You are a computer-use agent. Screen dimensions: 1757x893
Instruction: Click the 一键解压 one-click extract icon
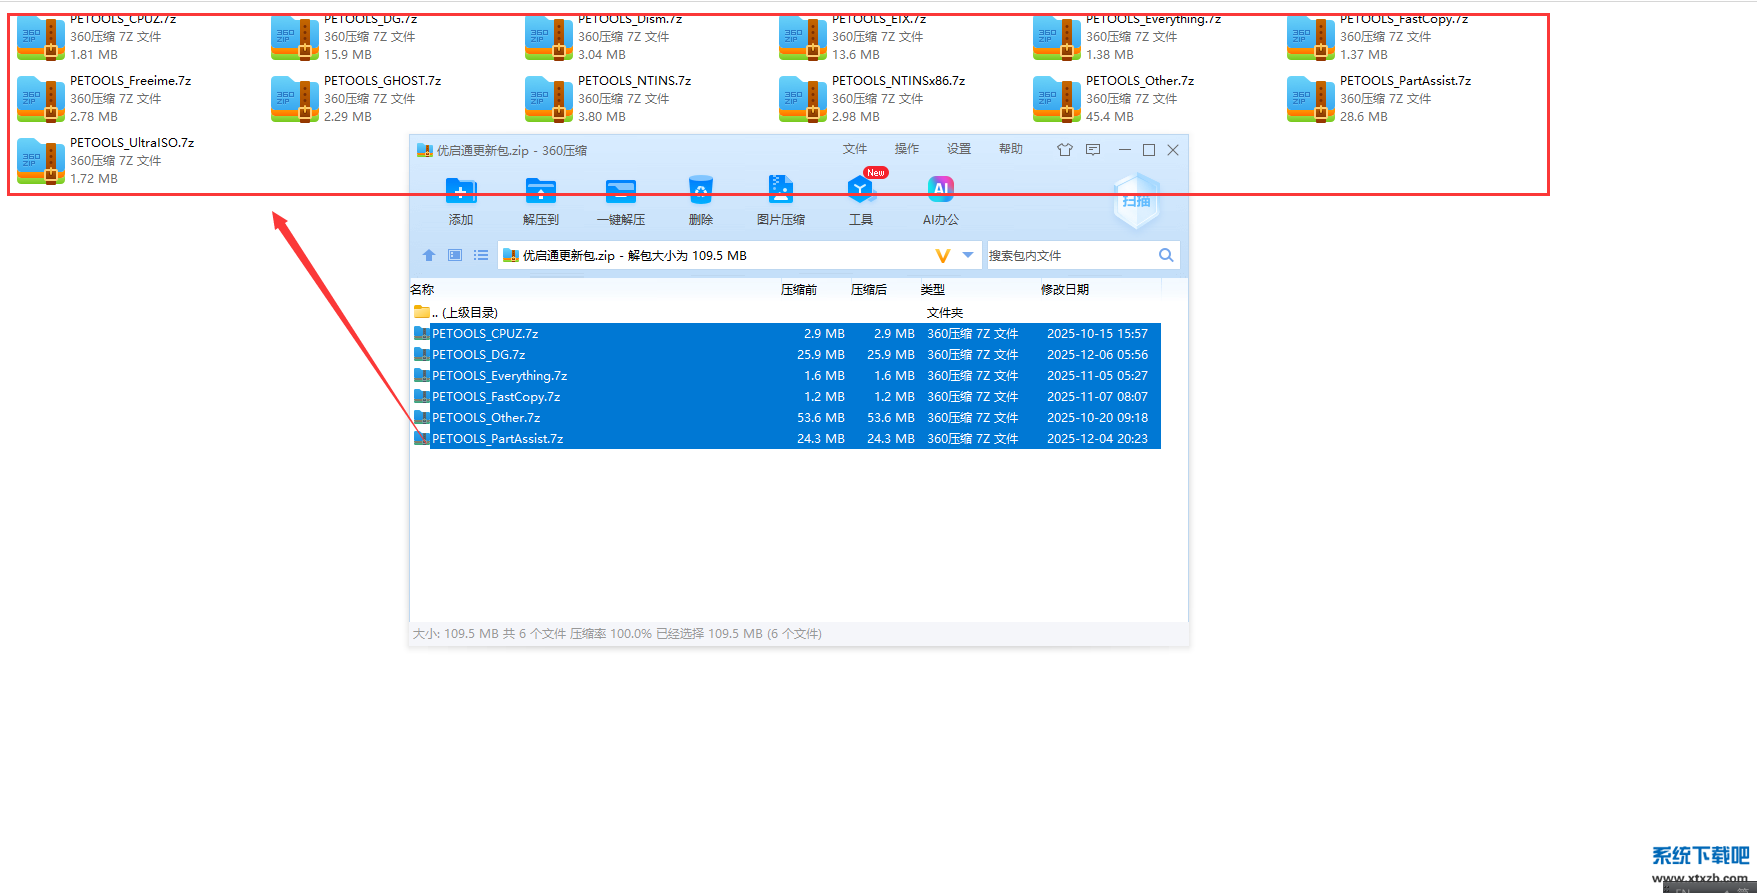point(620,192)
